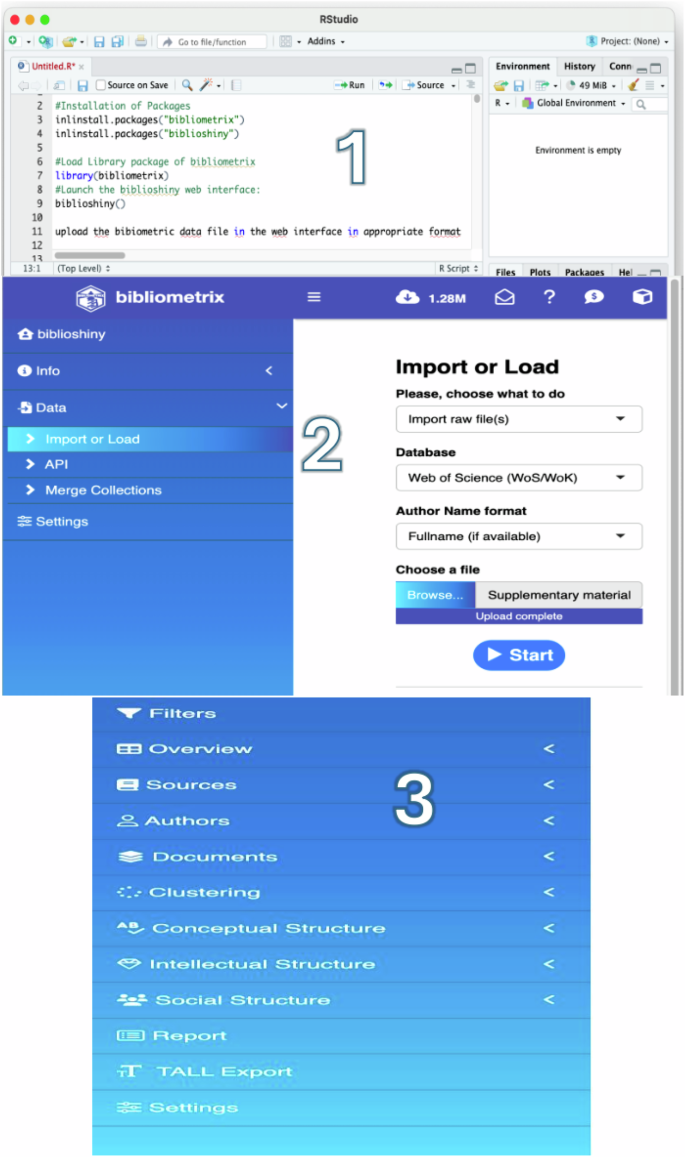Click the editor horizontal scrollbar

89,256
